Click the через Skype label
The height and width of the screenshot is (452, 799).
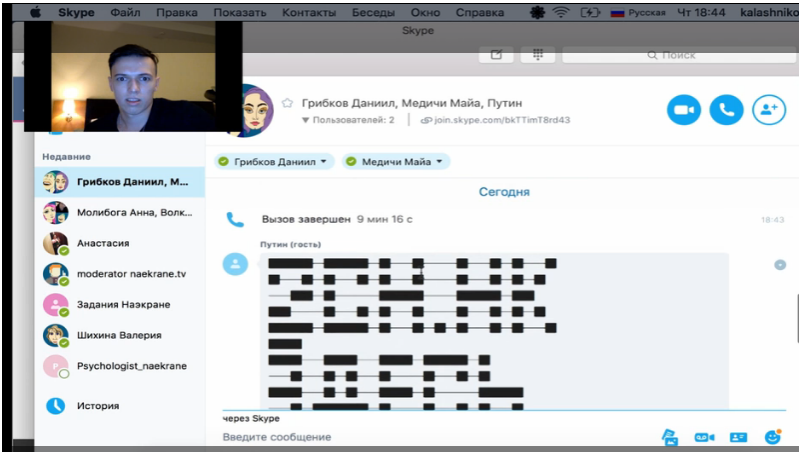coord(251,418)
